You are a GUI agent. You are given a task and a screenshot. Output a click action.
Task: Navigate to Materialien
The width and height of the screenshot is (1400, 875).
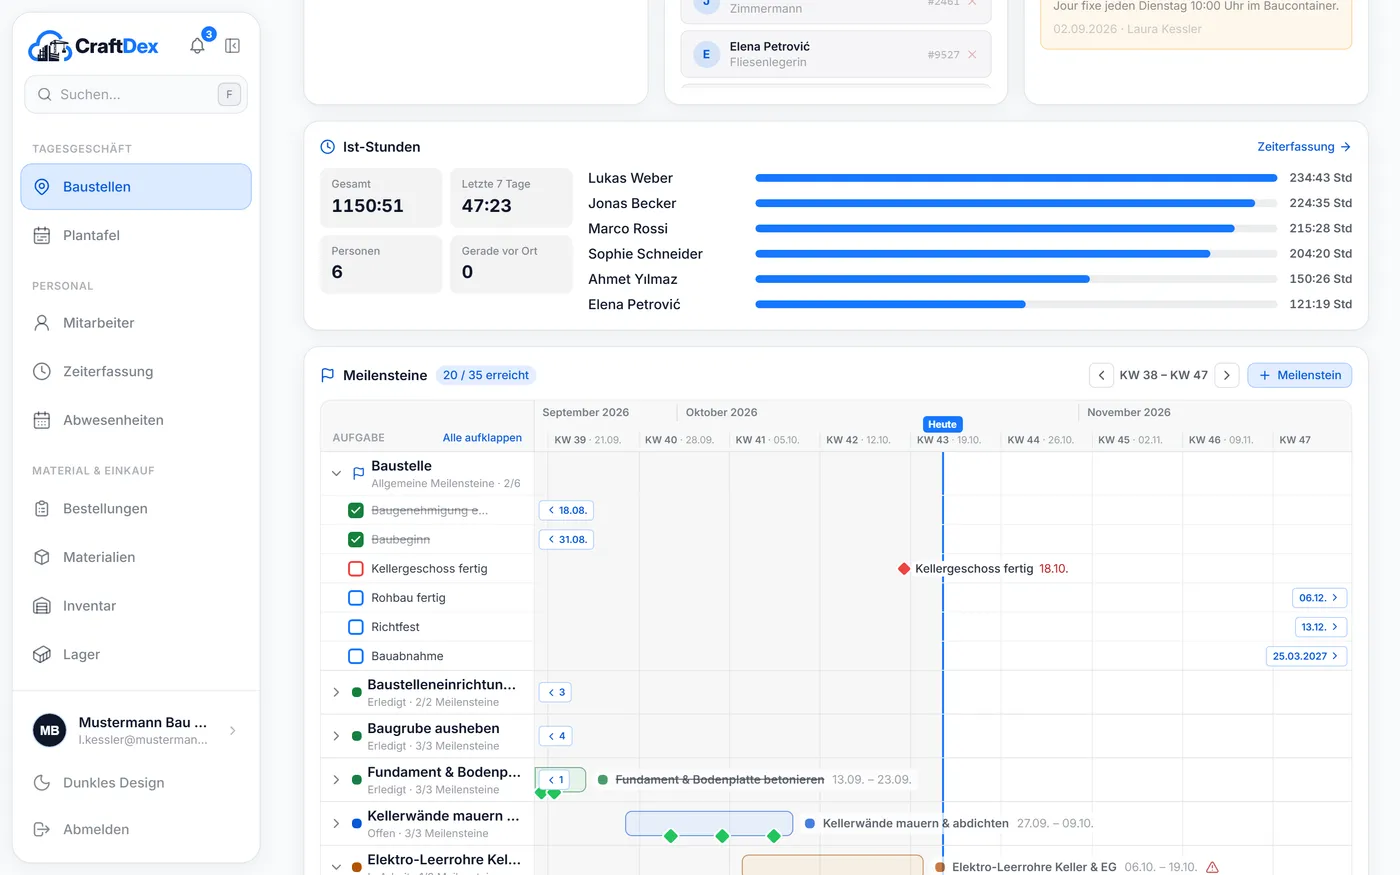(136, 557)
